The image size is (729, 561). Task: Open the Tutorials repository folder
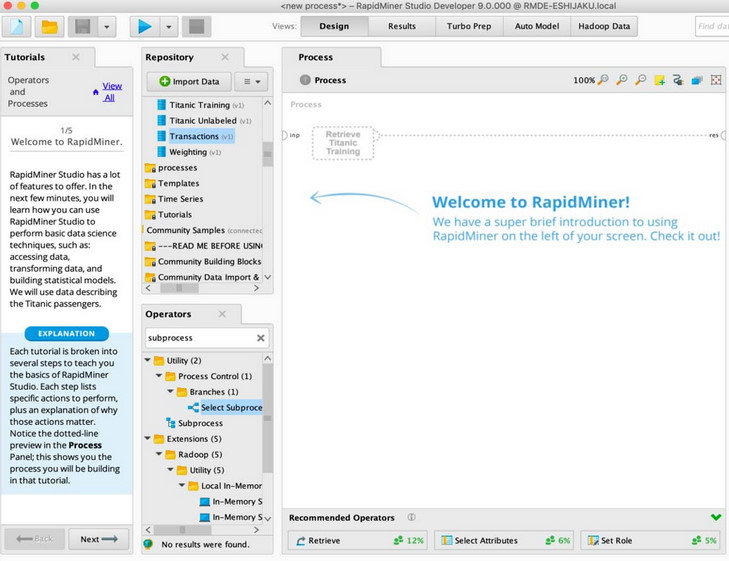tap(168, 215)
